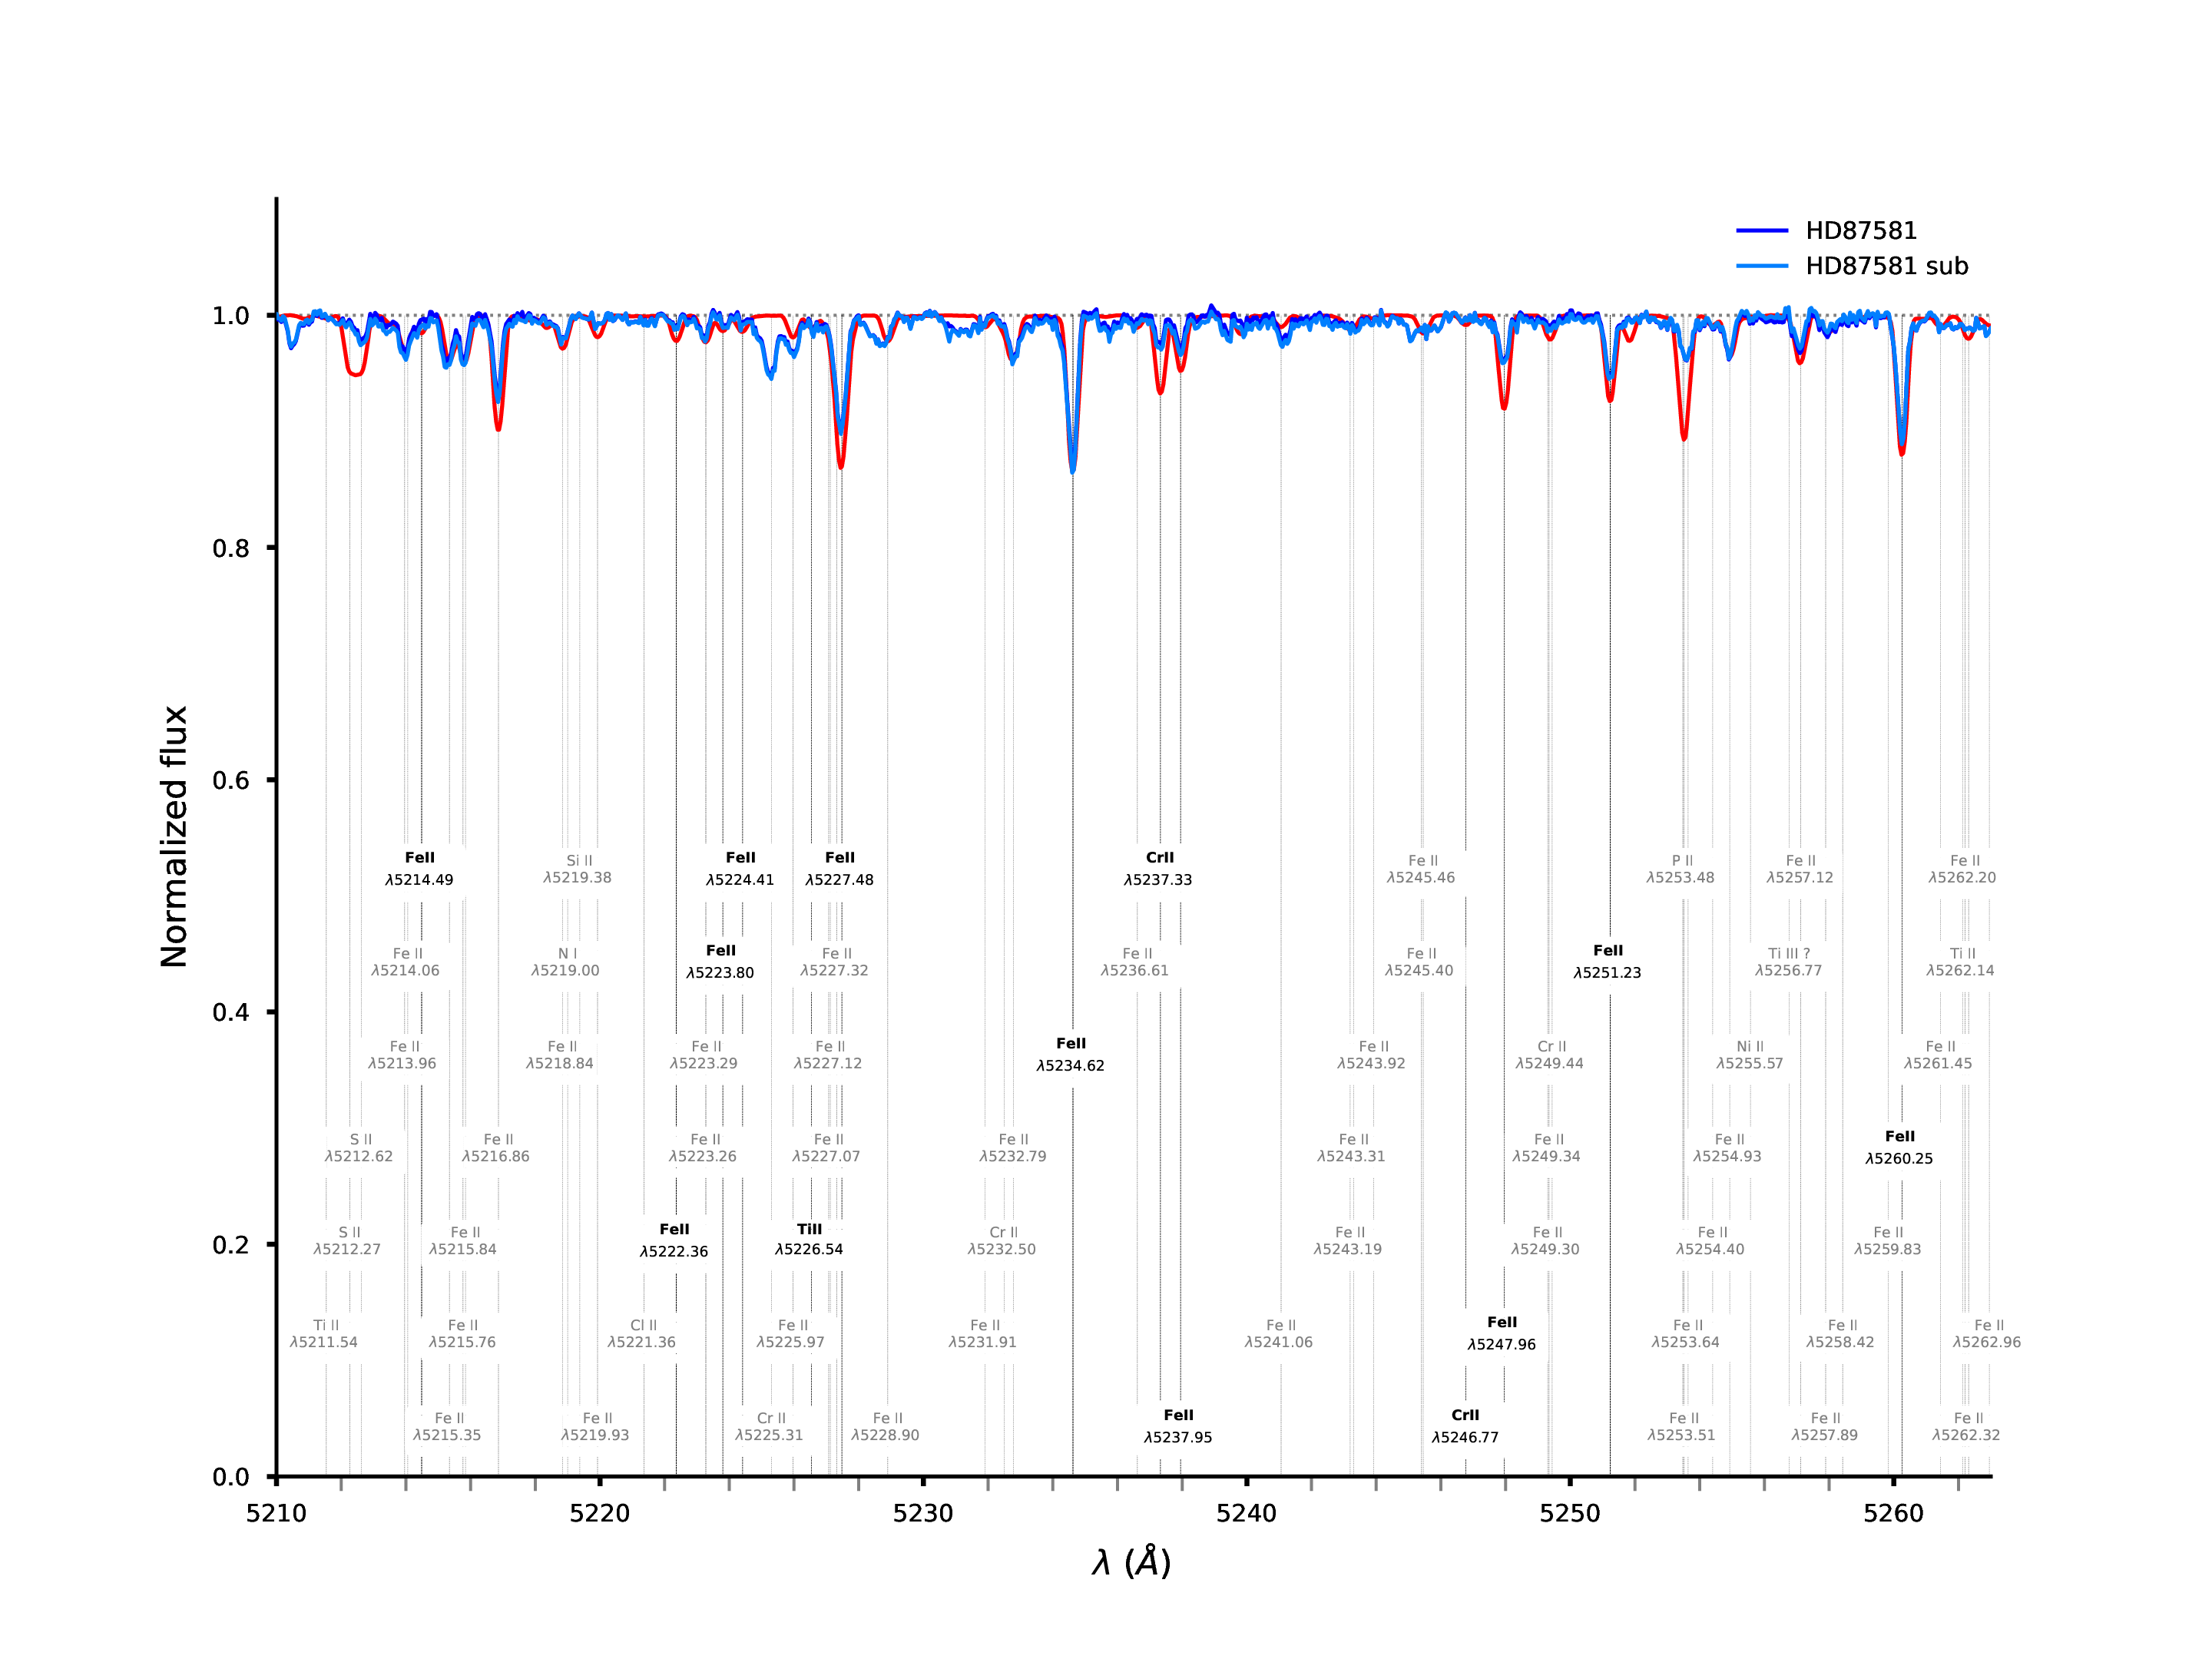Click the HD87581 sub legend label

[x=1886, y=266]
